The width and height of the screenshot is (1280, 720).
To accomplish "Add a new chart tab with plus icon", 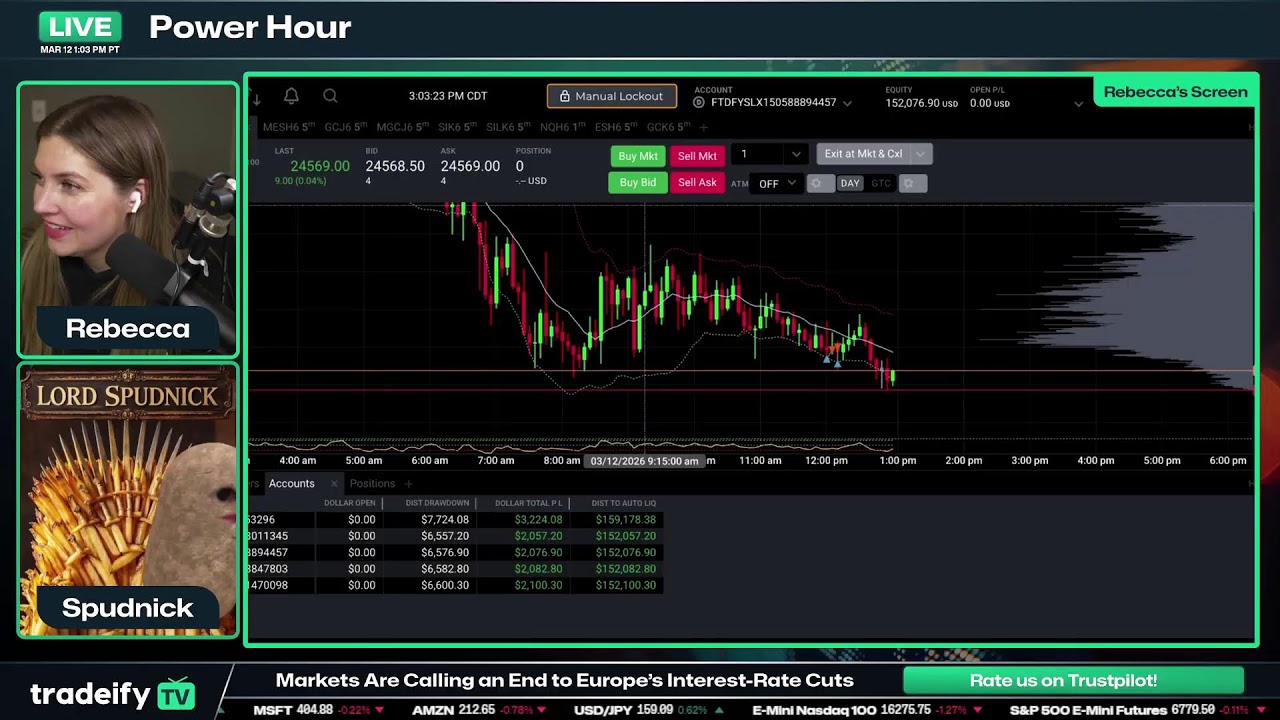I will coord(703,127).
